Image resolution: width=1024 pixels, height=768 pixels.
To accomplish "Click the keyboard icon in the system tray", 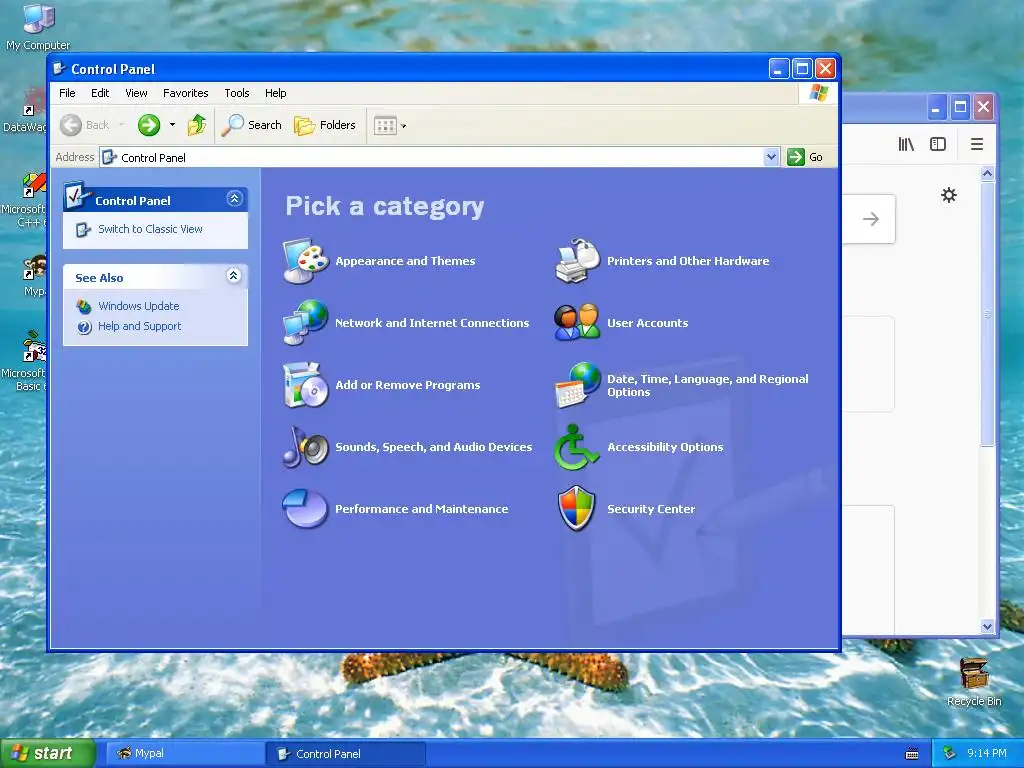I will [x=912, y=754].
